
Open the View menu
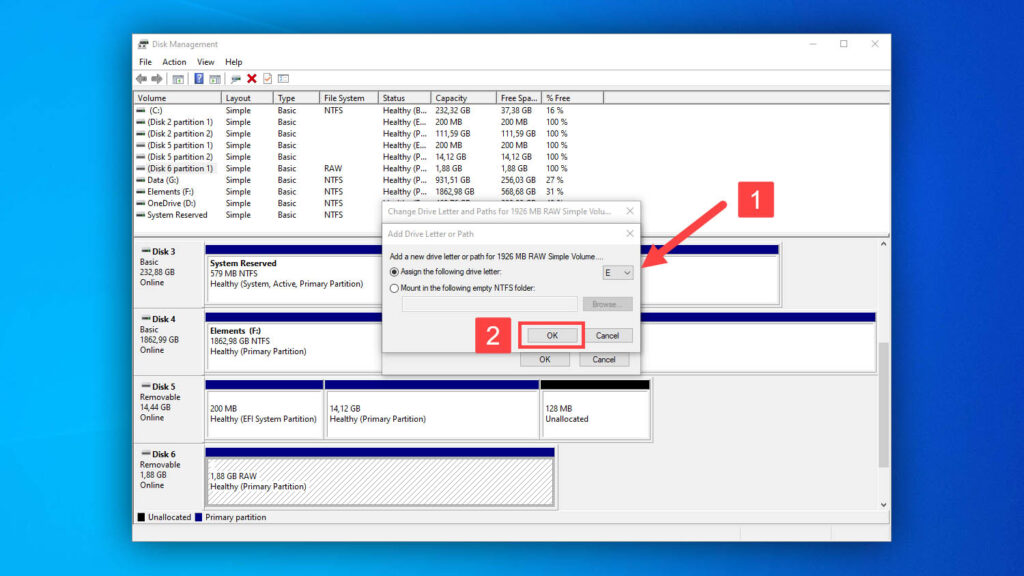(x=207, y=61)
